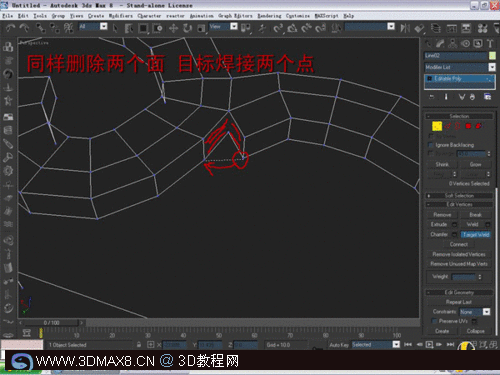Switch to the Motion panel tab
Image resolution: width=500 pixels, height=375 pixels.
(x=465, y=43)
